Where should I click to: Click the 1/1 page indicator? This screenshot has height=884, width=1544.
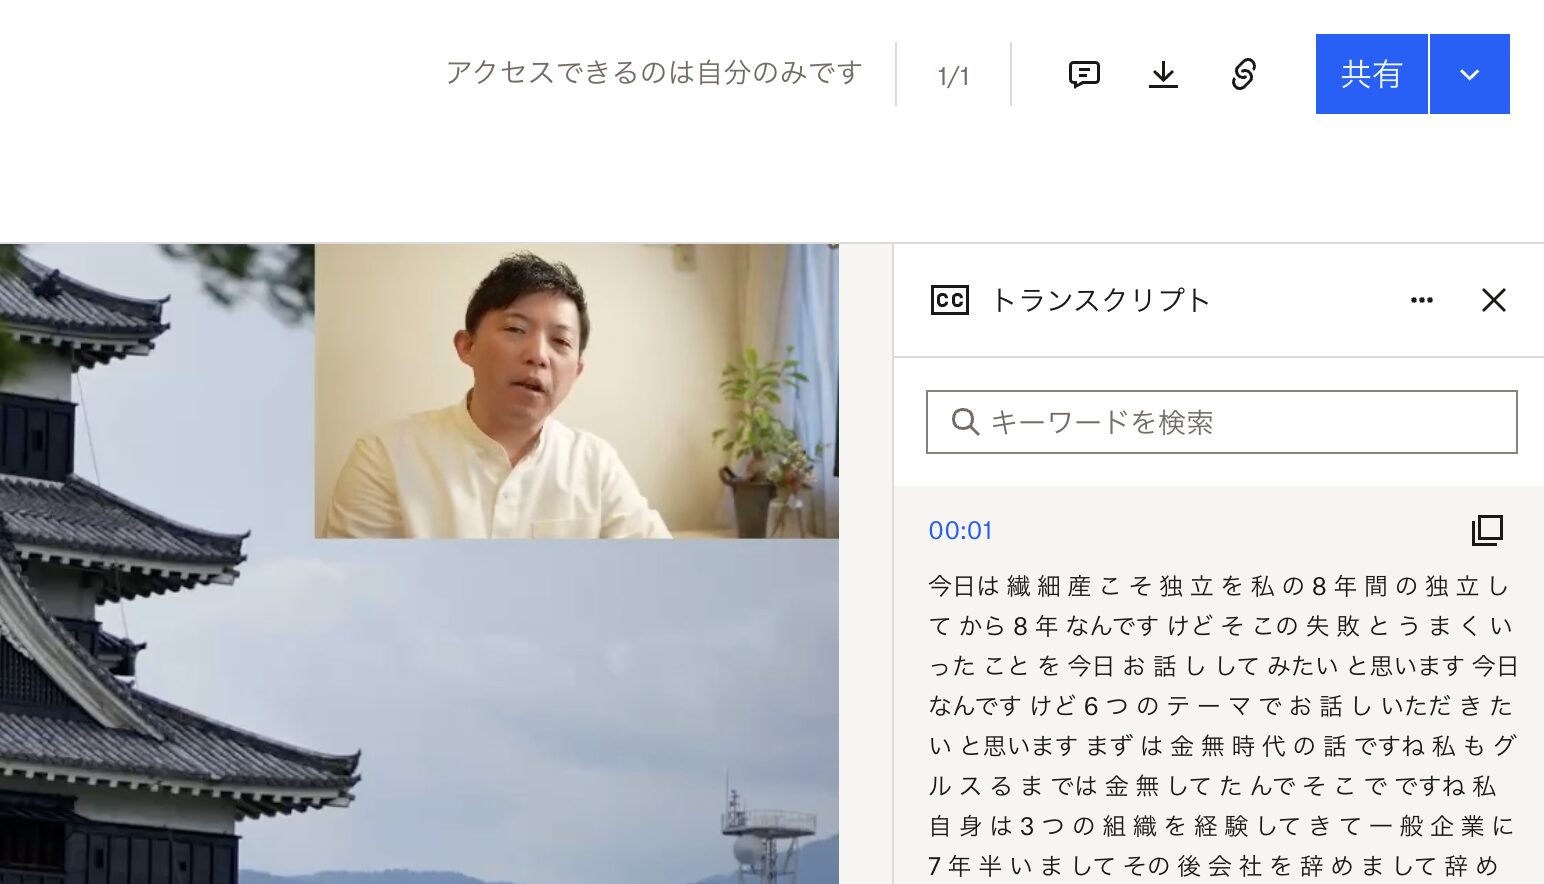pyautogui.click(x=953, y=76)
